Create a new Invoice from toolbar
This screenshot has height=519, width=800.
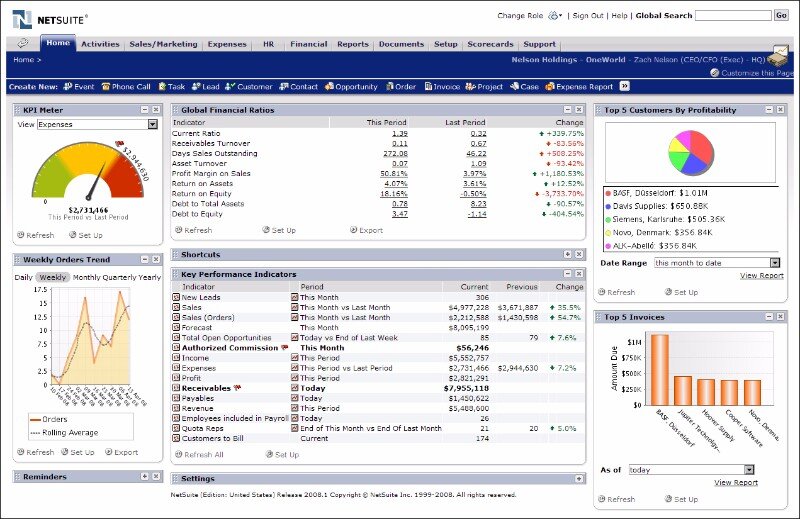[x=427, y=87]
